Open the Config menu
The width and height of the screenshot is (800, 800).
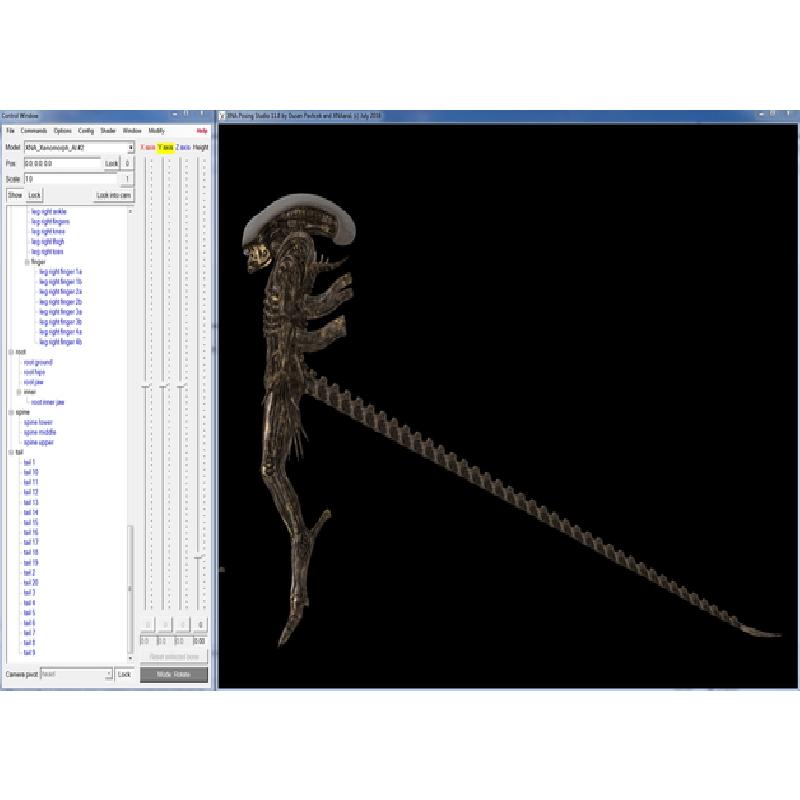tap(86, 131)
